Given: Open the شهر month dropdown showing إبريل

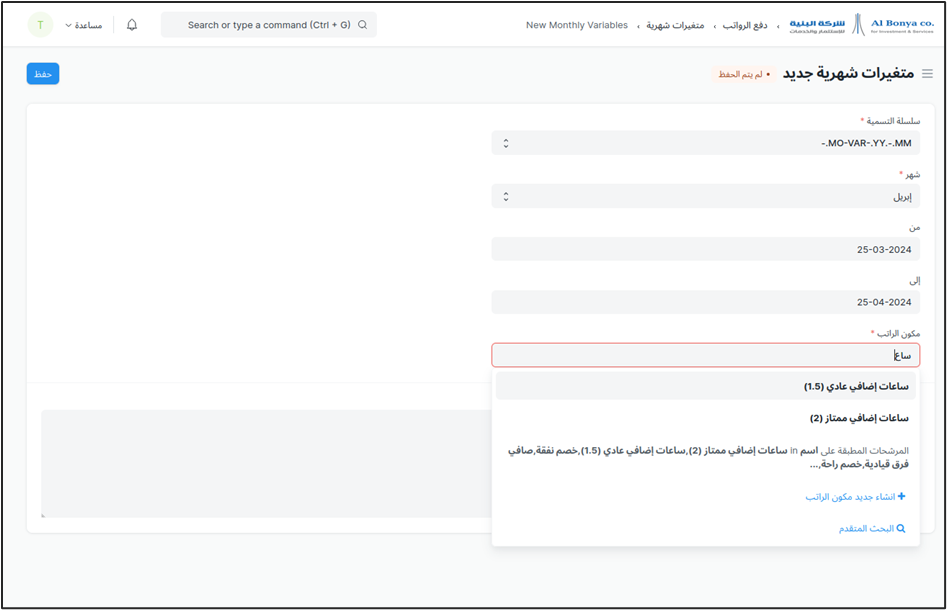Looking at the screenshot, I should click(x=705, y=197).
